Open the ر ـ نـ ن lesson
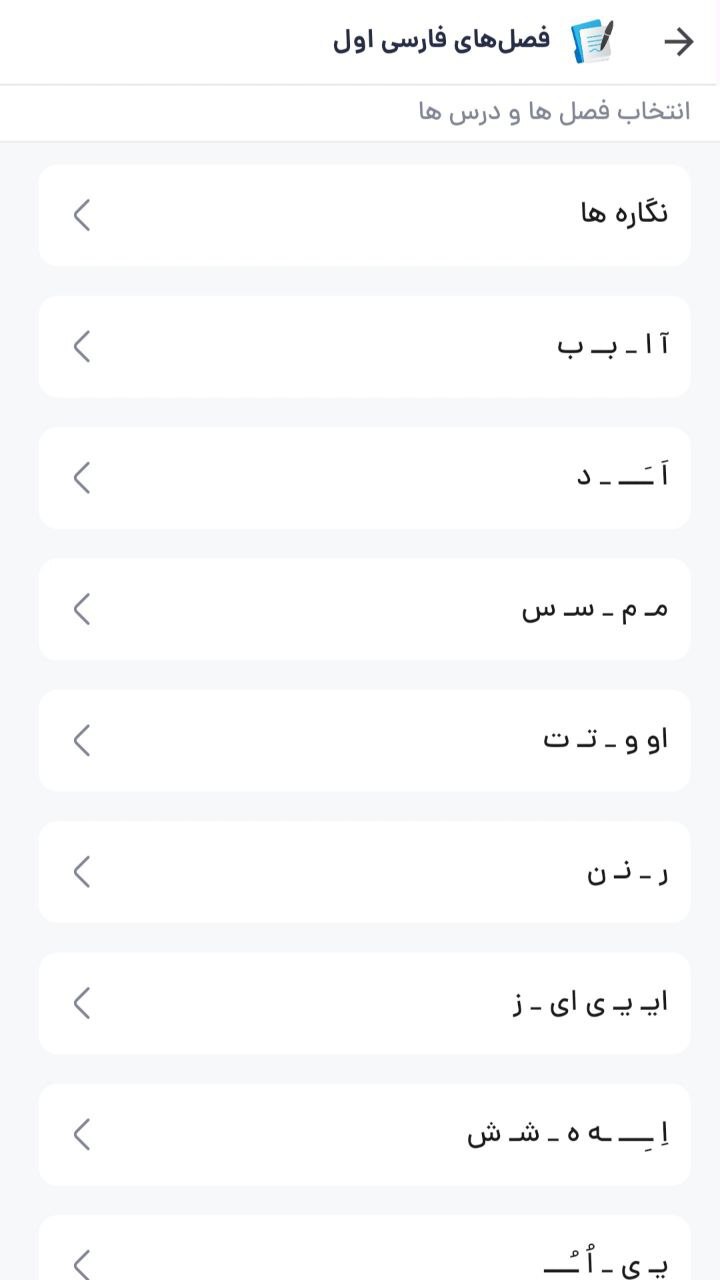The width and height of the screenshot is (720, 1280). click(627, 872)
